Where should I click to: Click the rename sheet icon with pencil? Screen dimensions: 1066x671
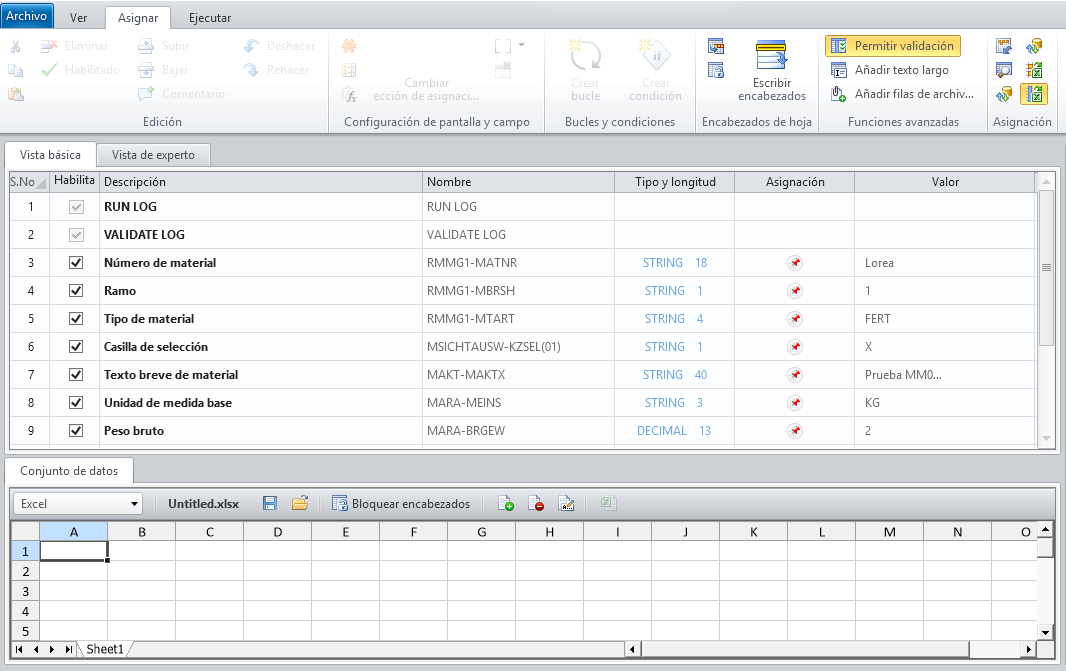click(566, 503)
